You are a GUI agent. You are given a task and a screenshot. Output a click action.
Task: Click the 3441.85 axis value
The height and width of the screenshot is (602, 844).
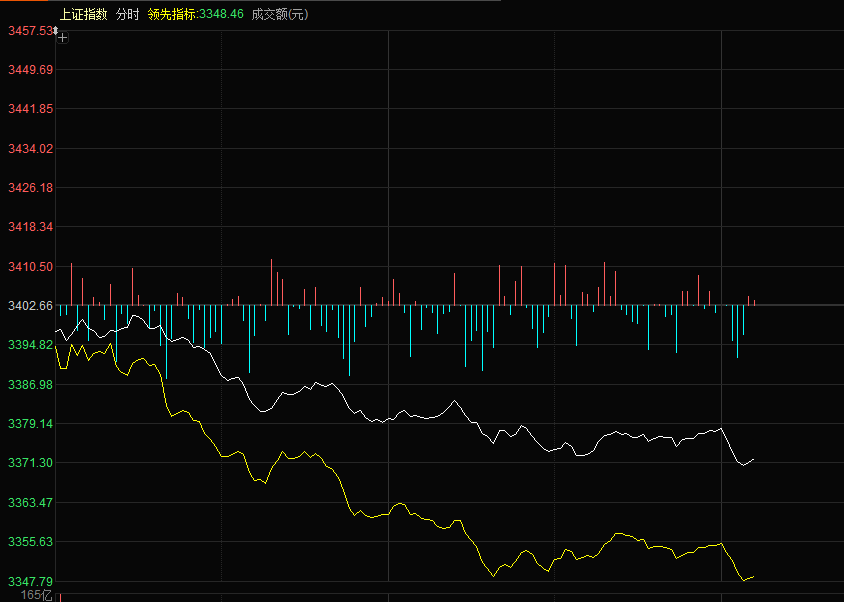31,109
